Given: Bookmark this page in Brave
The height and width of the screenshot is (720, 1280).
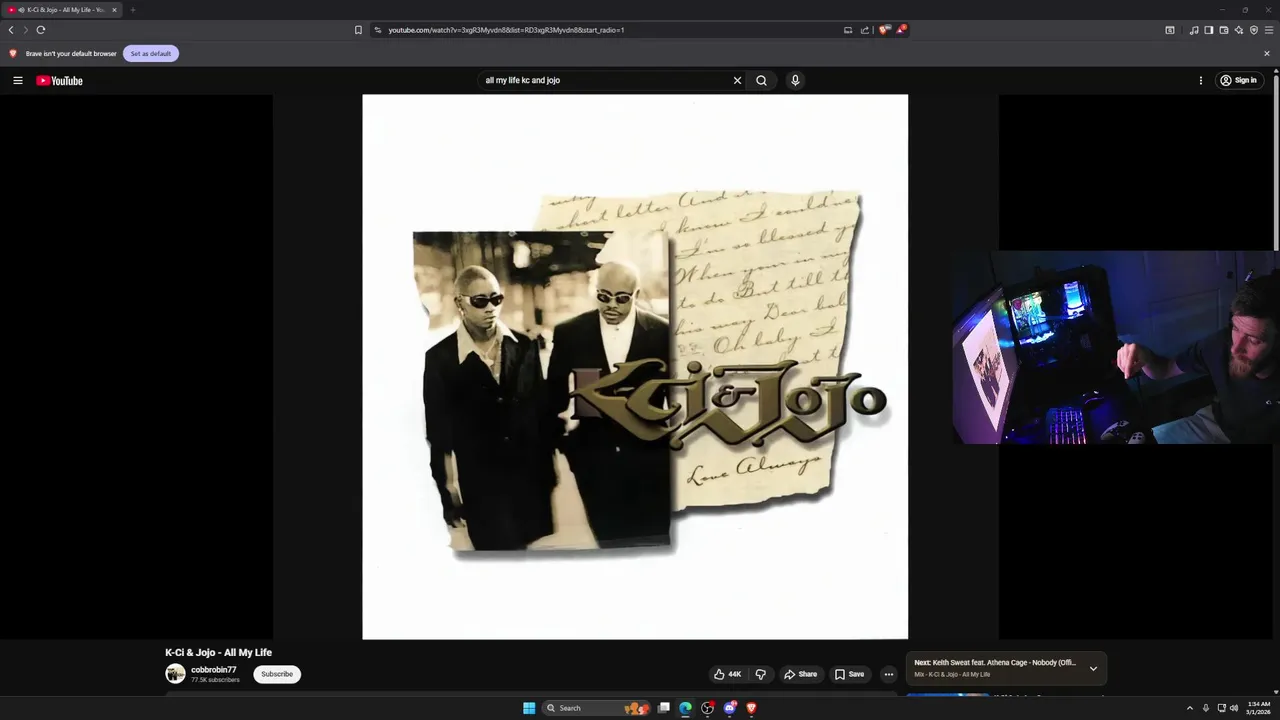Looking at the screenshot, I should click(358, 30).
